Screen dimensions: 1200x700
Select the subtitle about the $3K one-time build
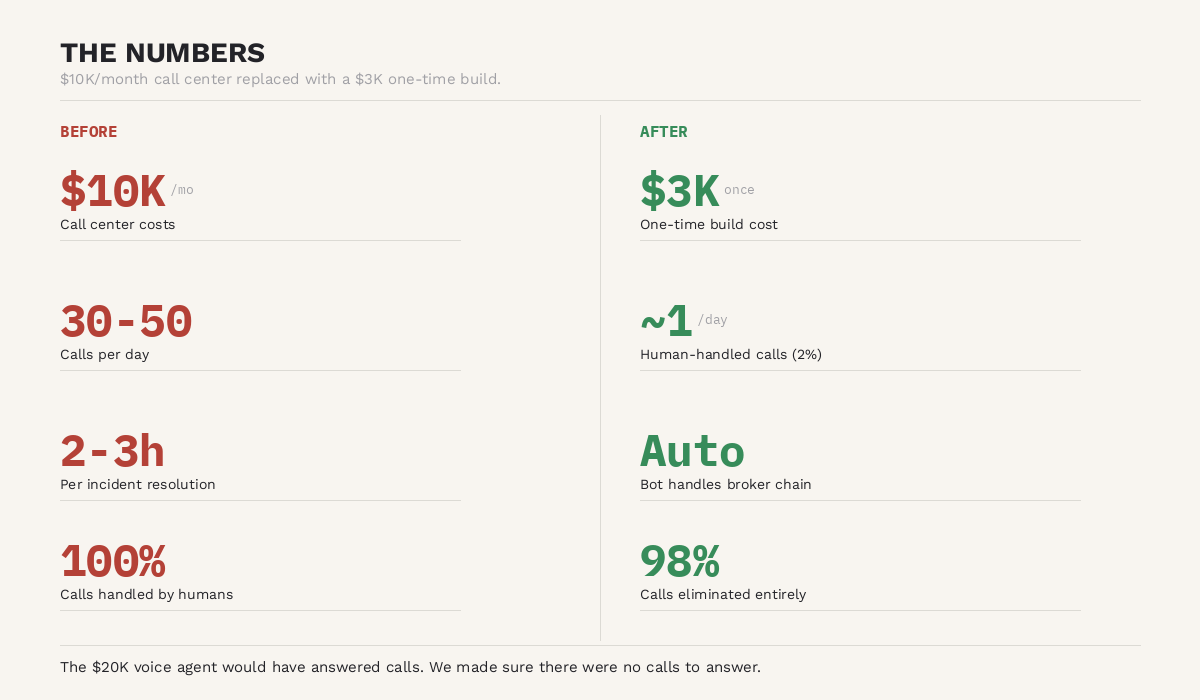[x=280, y=79]
